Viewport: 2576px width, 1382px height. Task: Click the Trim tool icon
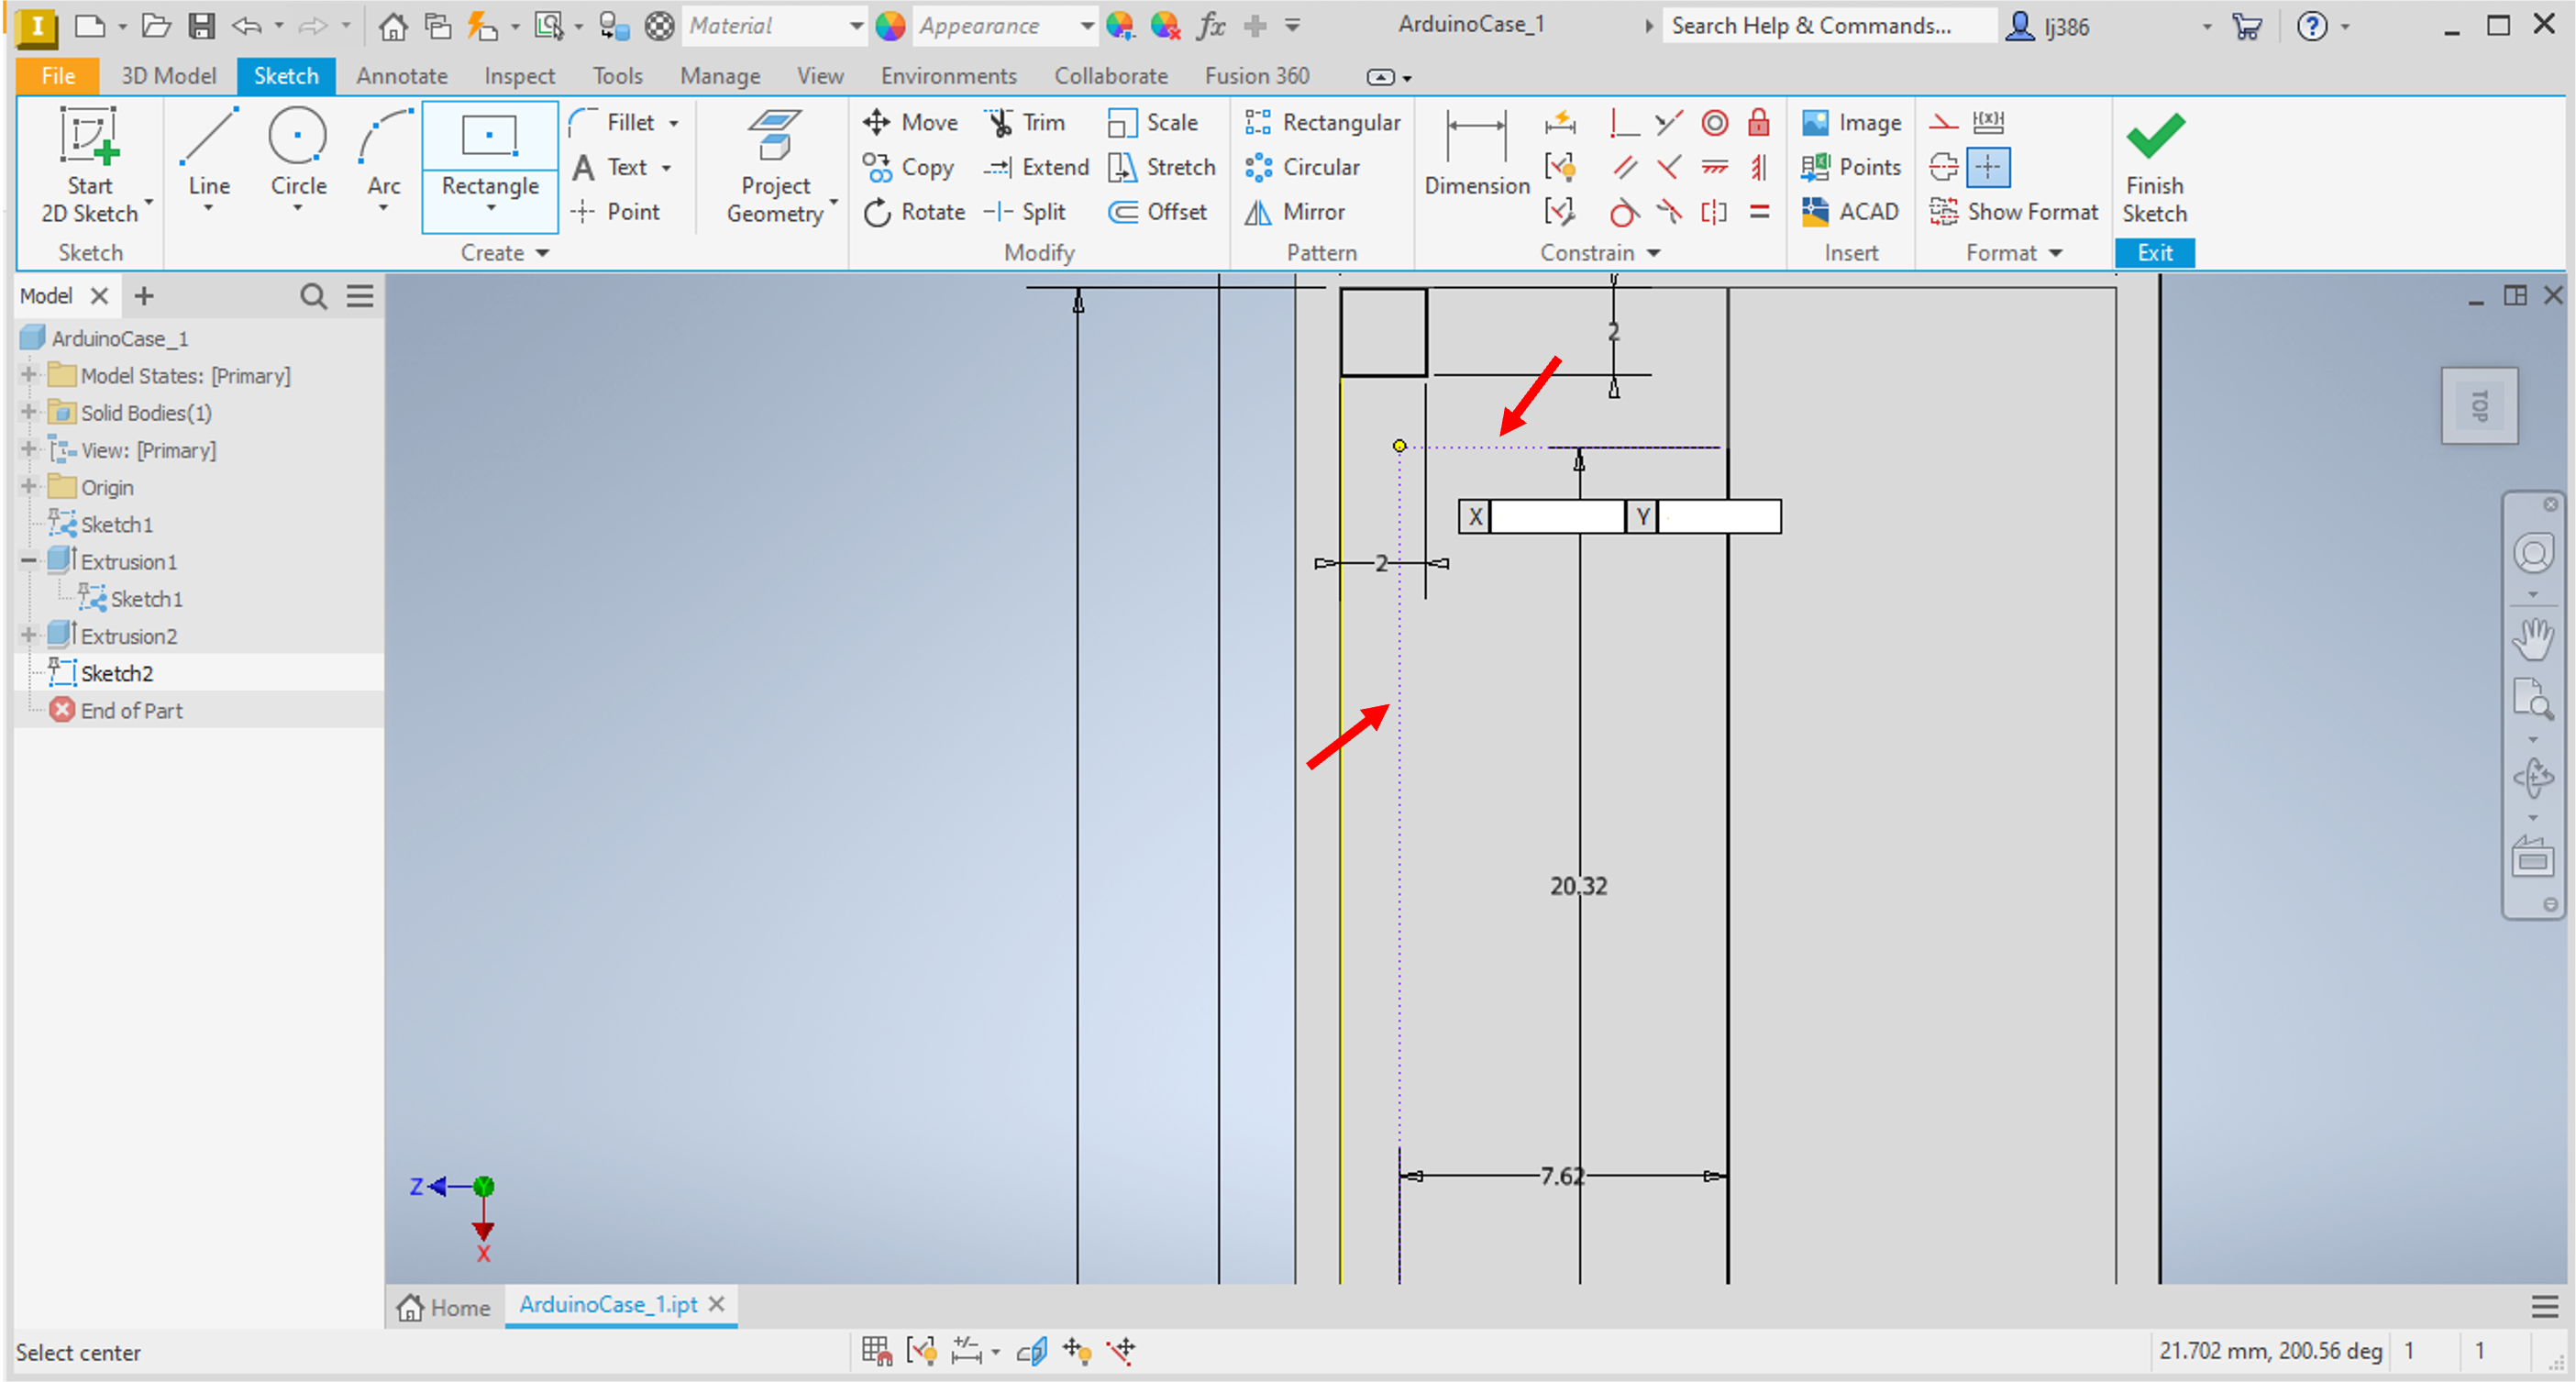tap(998, 123)
